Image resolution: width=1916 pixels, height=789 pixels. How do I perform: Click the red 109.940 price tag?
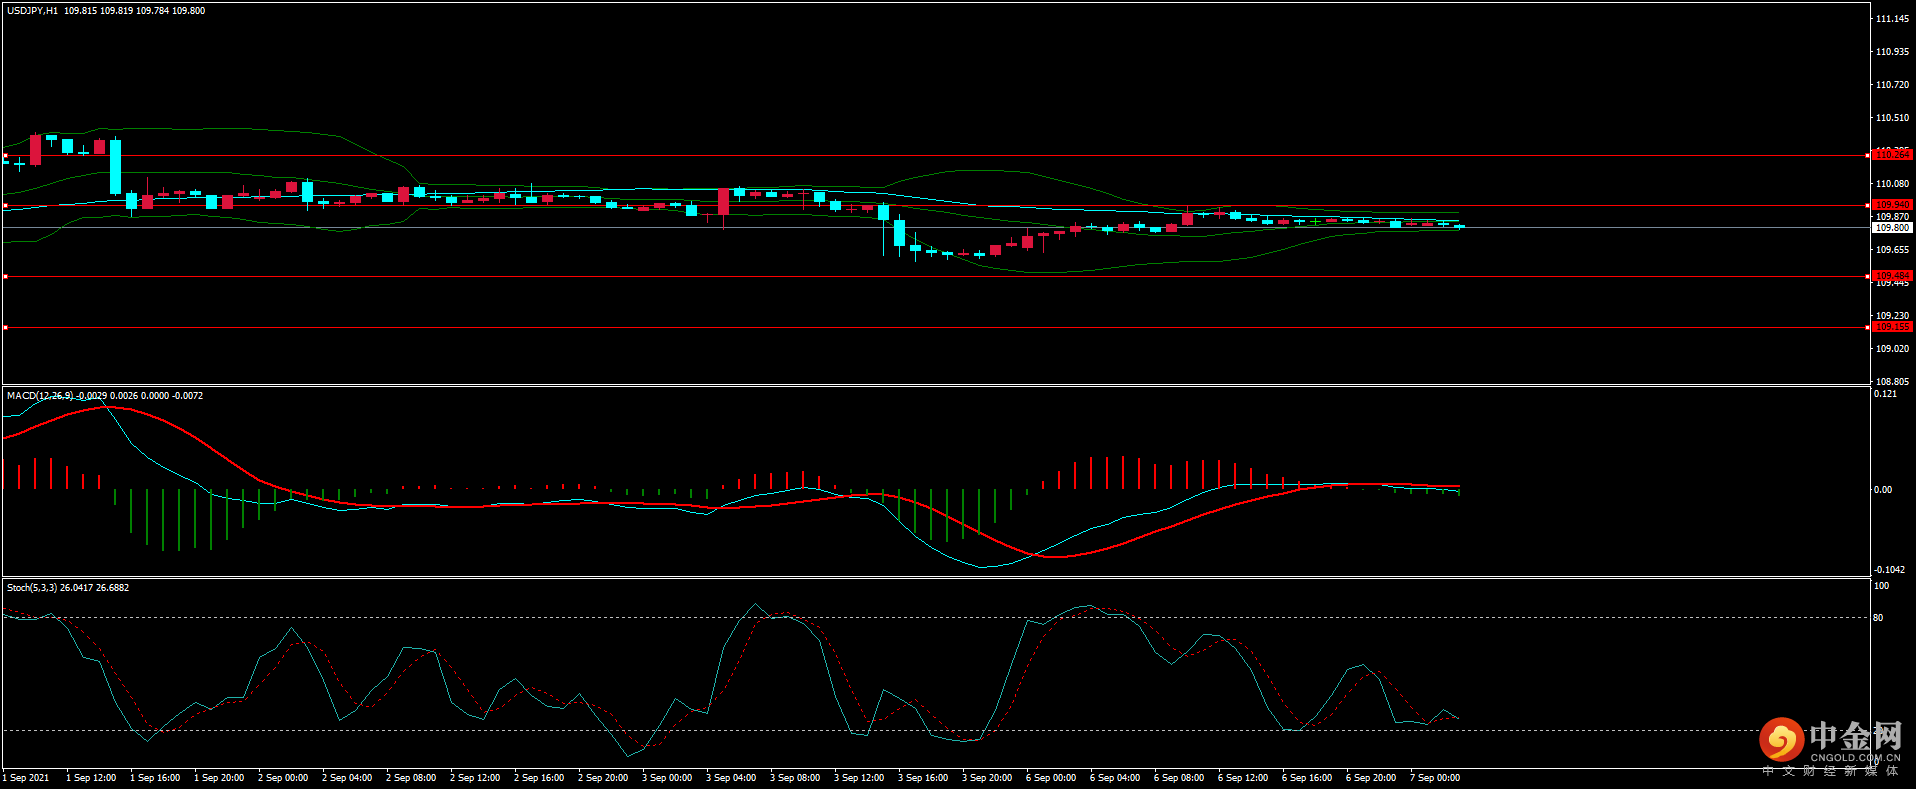coord(1892,205)
